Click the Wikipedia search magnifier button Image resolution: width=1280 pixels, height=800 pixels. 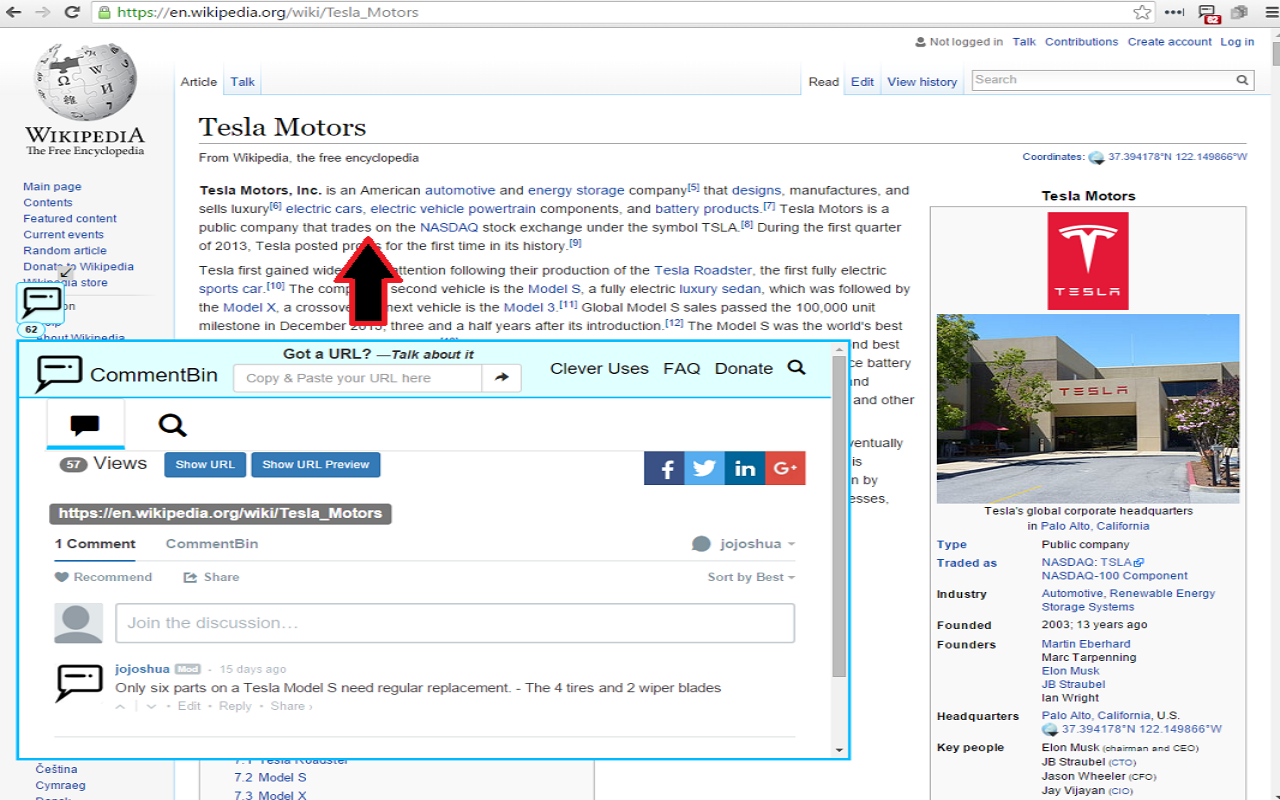click(1242, 80)
